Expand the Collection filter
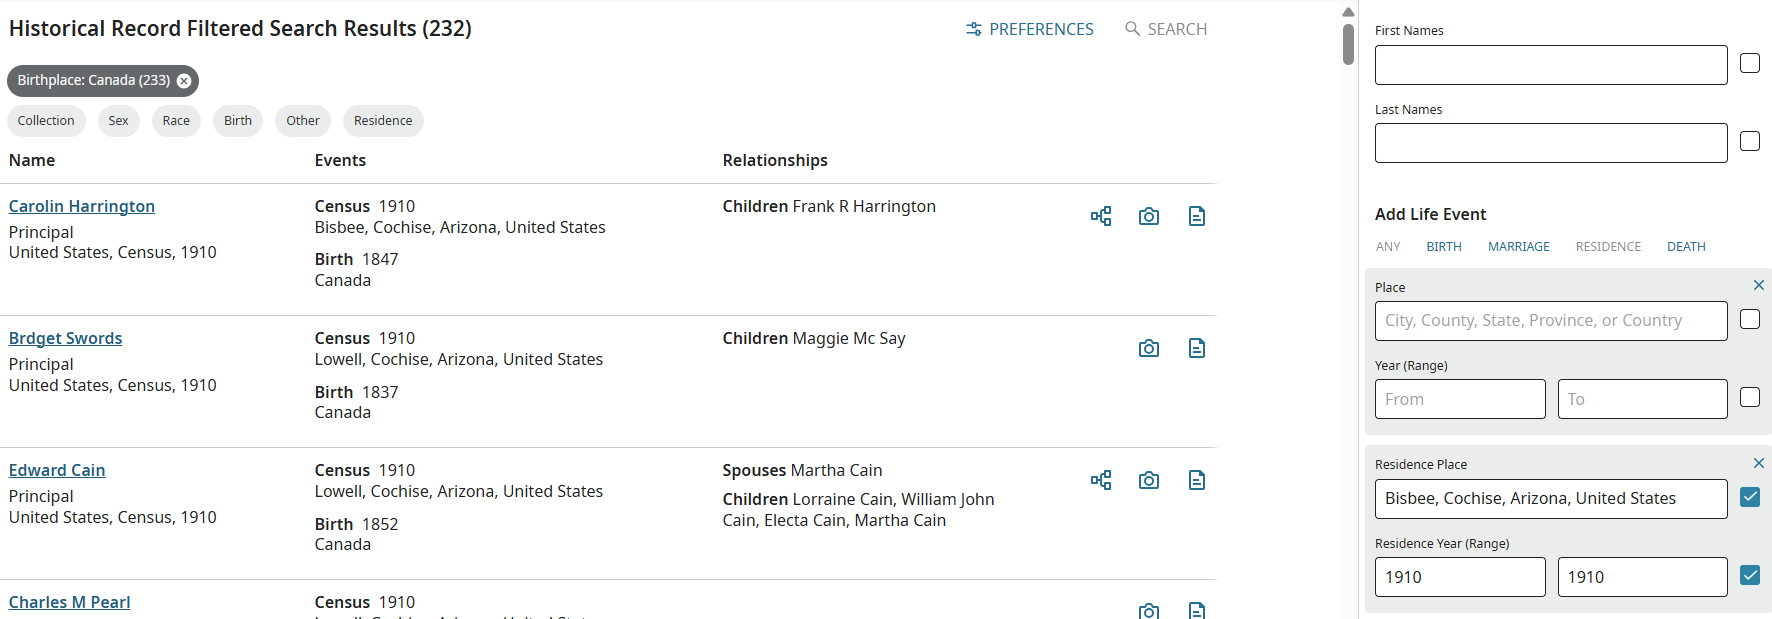 pyautogui.click(x=46, y=121)
